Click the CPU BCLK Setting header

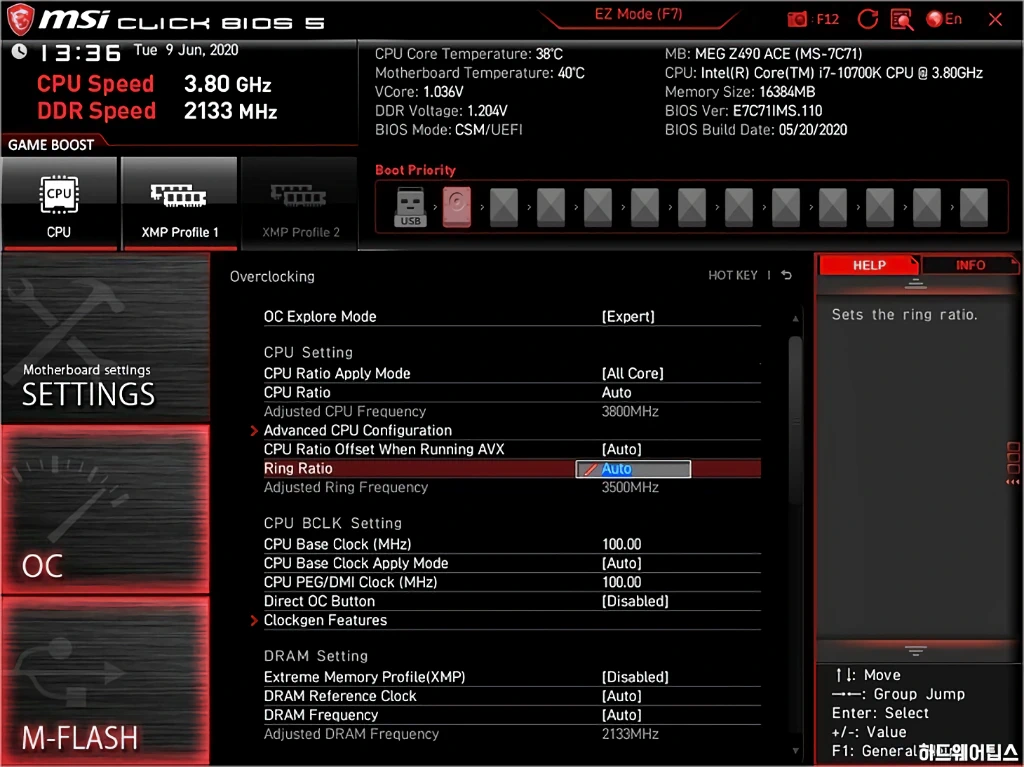pos(332,523)
